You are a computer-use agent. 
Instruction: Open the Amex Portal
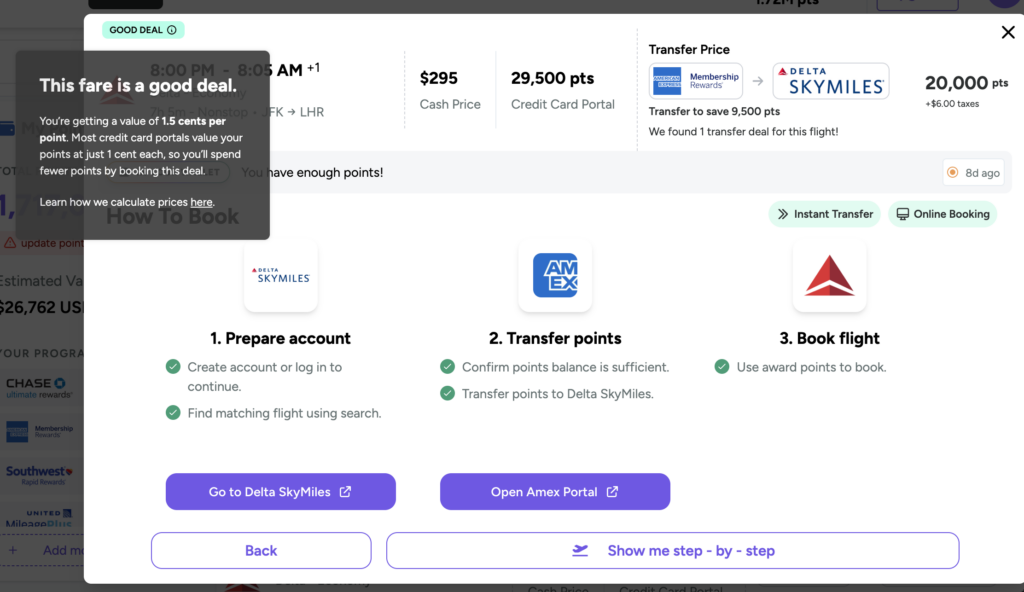tap(555, 491)
